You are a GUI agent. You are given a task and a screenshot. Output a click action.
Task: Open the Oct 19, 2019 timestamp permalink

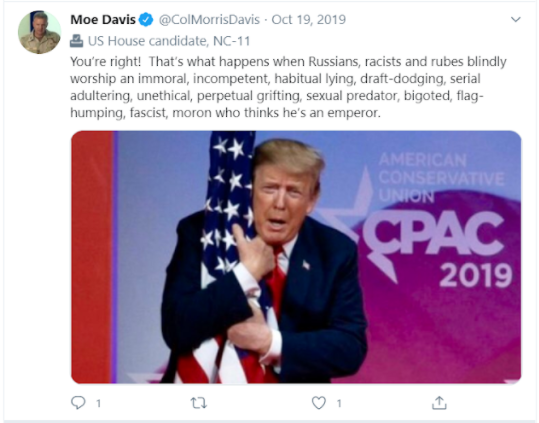308,20
